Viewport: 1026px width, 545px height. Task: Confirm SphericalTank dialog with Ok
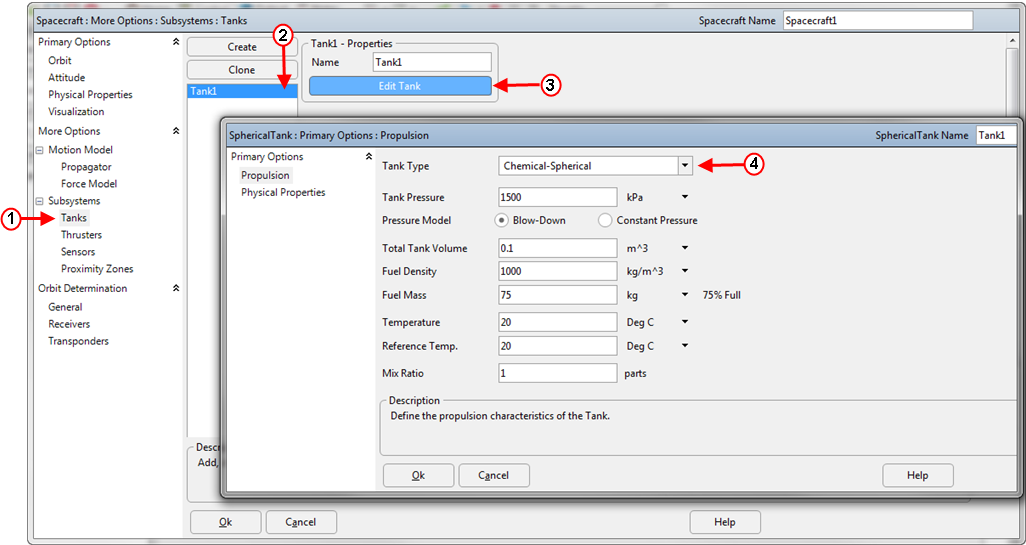[x=418, y=476]
